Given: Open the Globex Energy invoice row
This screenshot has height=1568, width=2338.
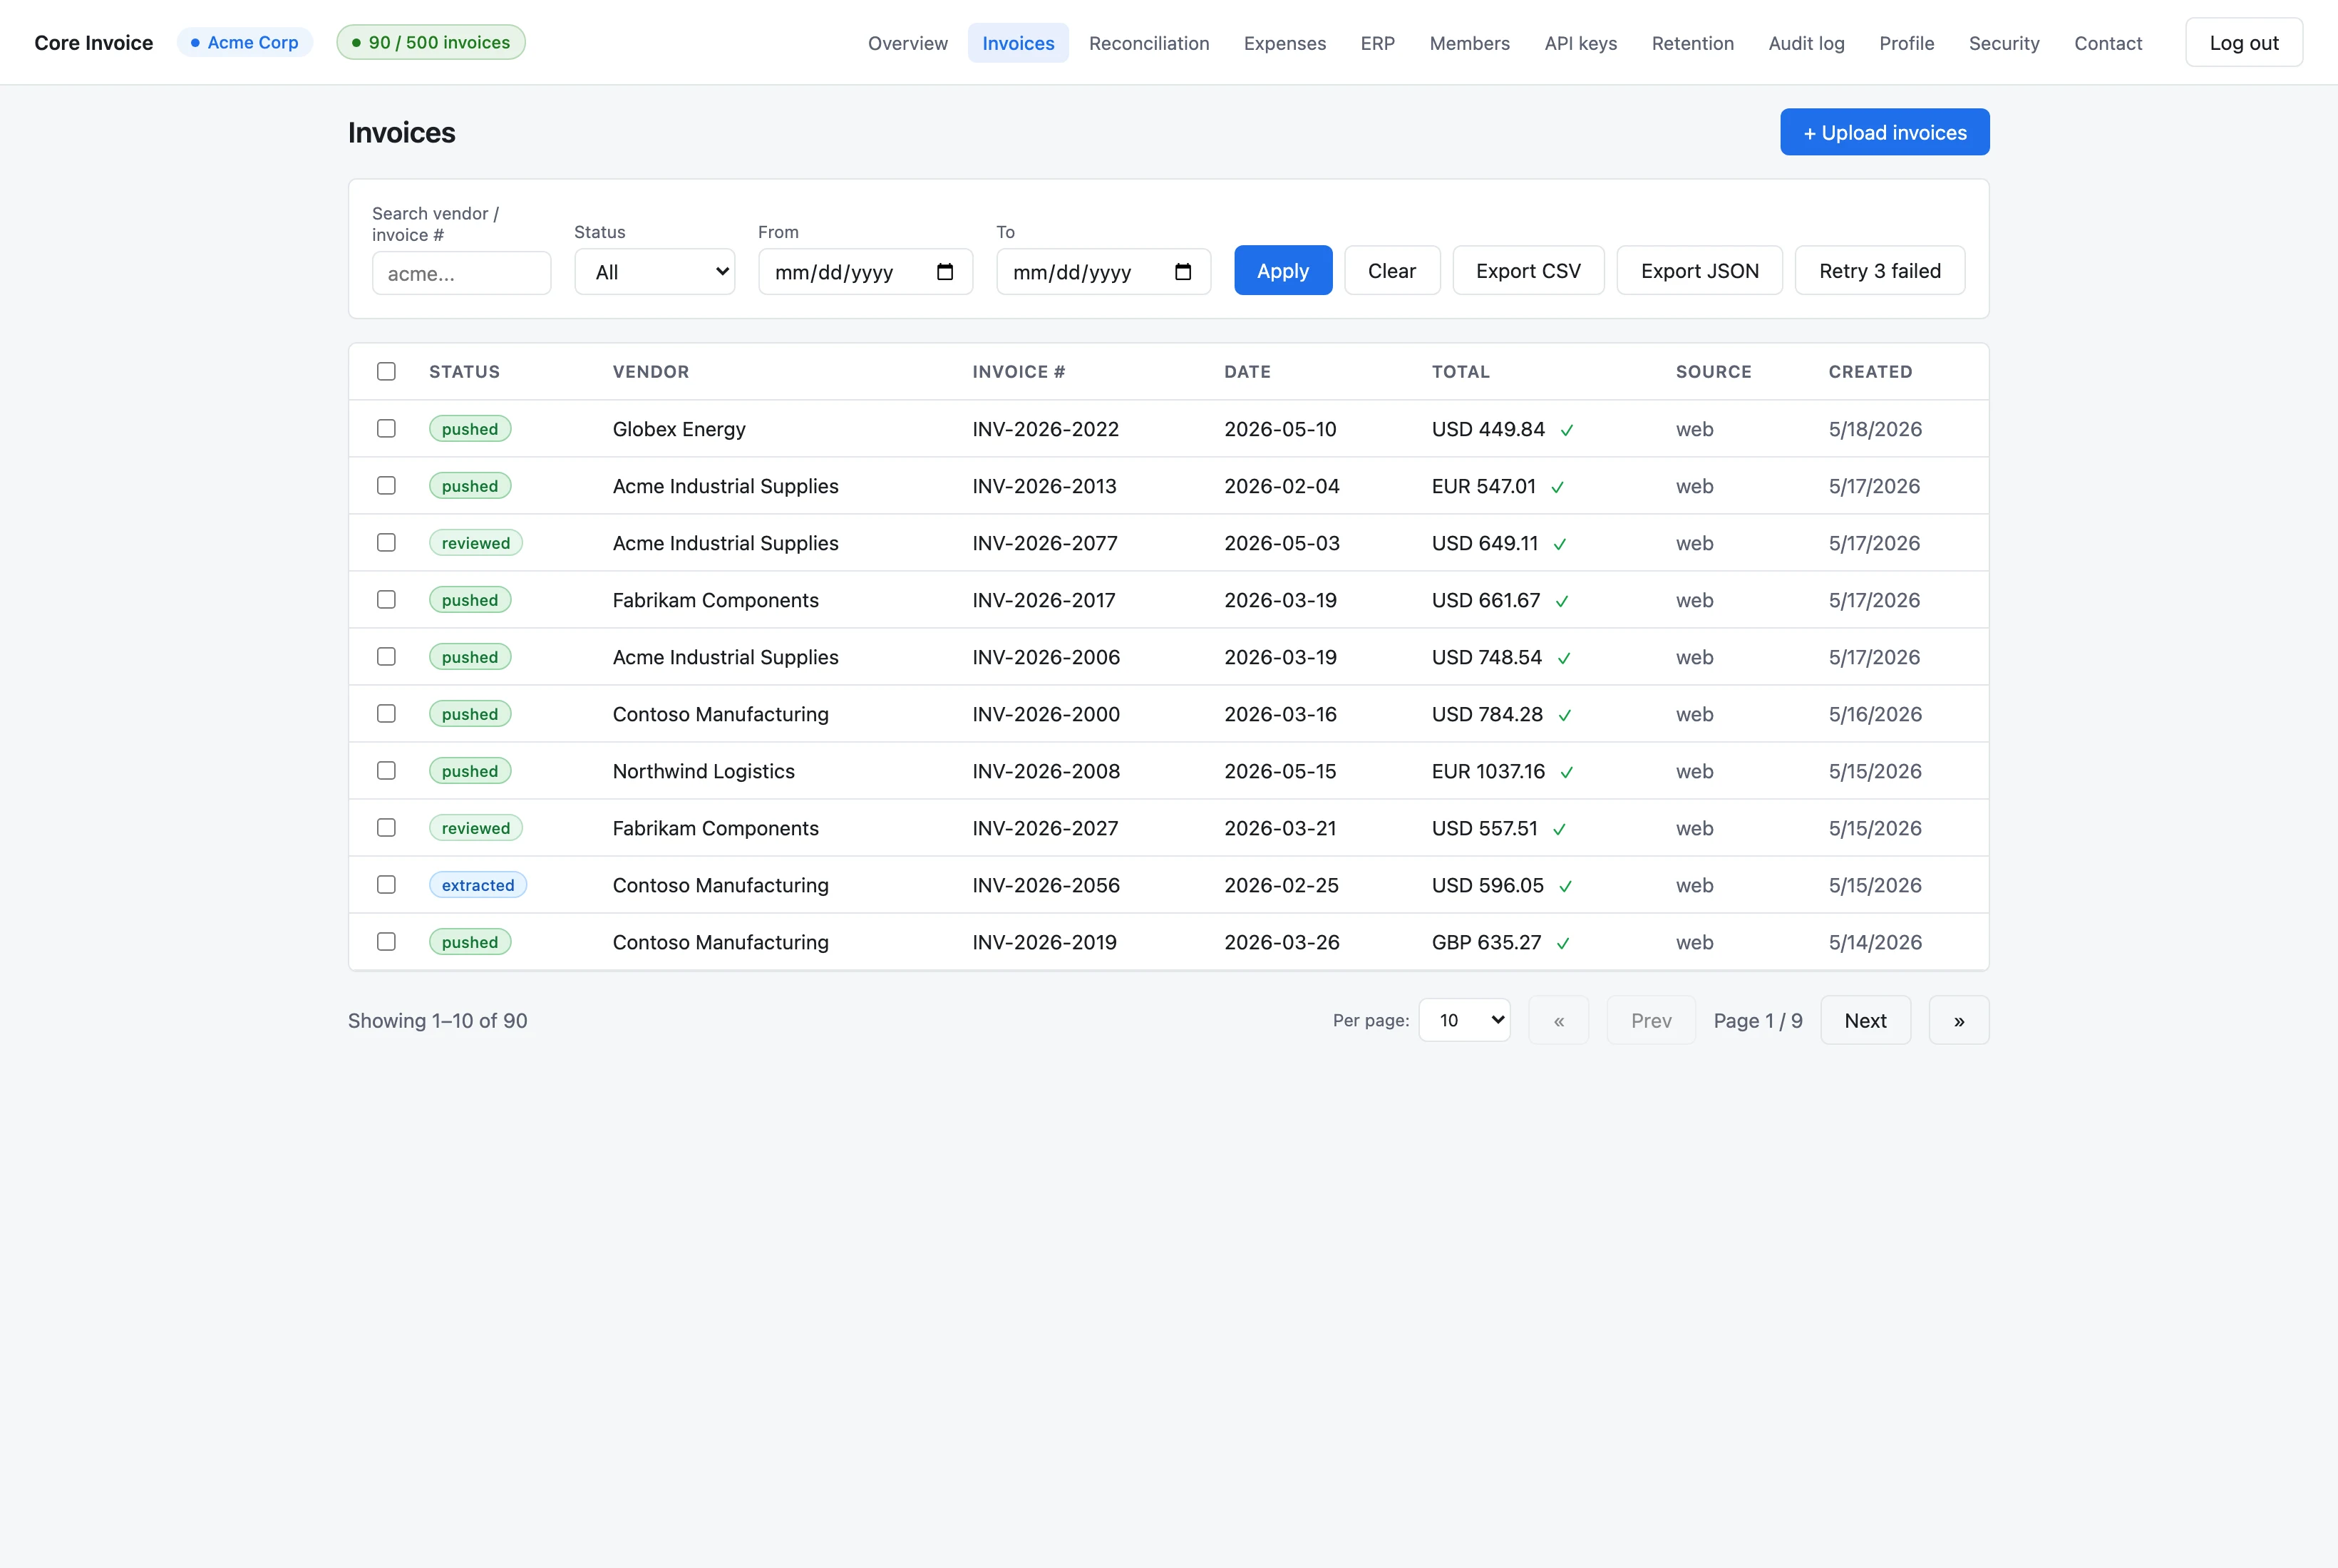Looking at the screenshot, I should (1168, 429).
